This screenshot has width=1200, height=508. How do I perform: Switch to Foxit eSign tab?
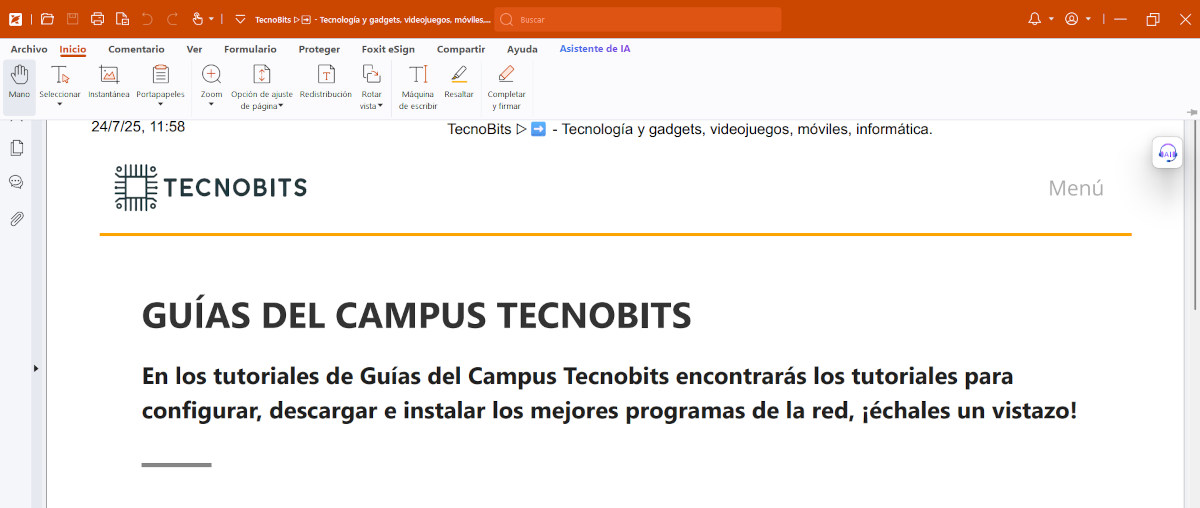(388, 49)
